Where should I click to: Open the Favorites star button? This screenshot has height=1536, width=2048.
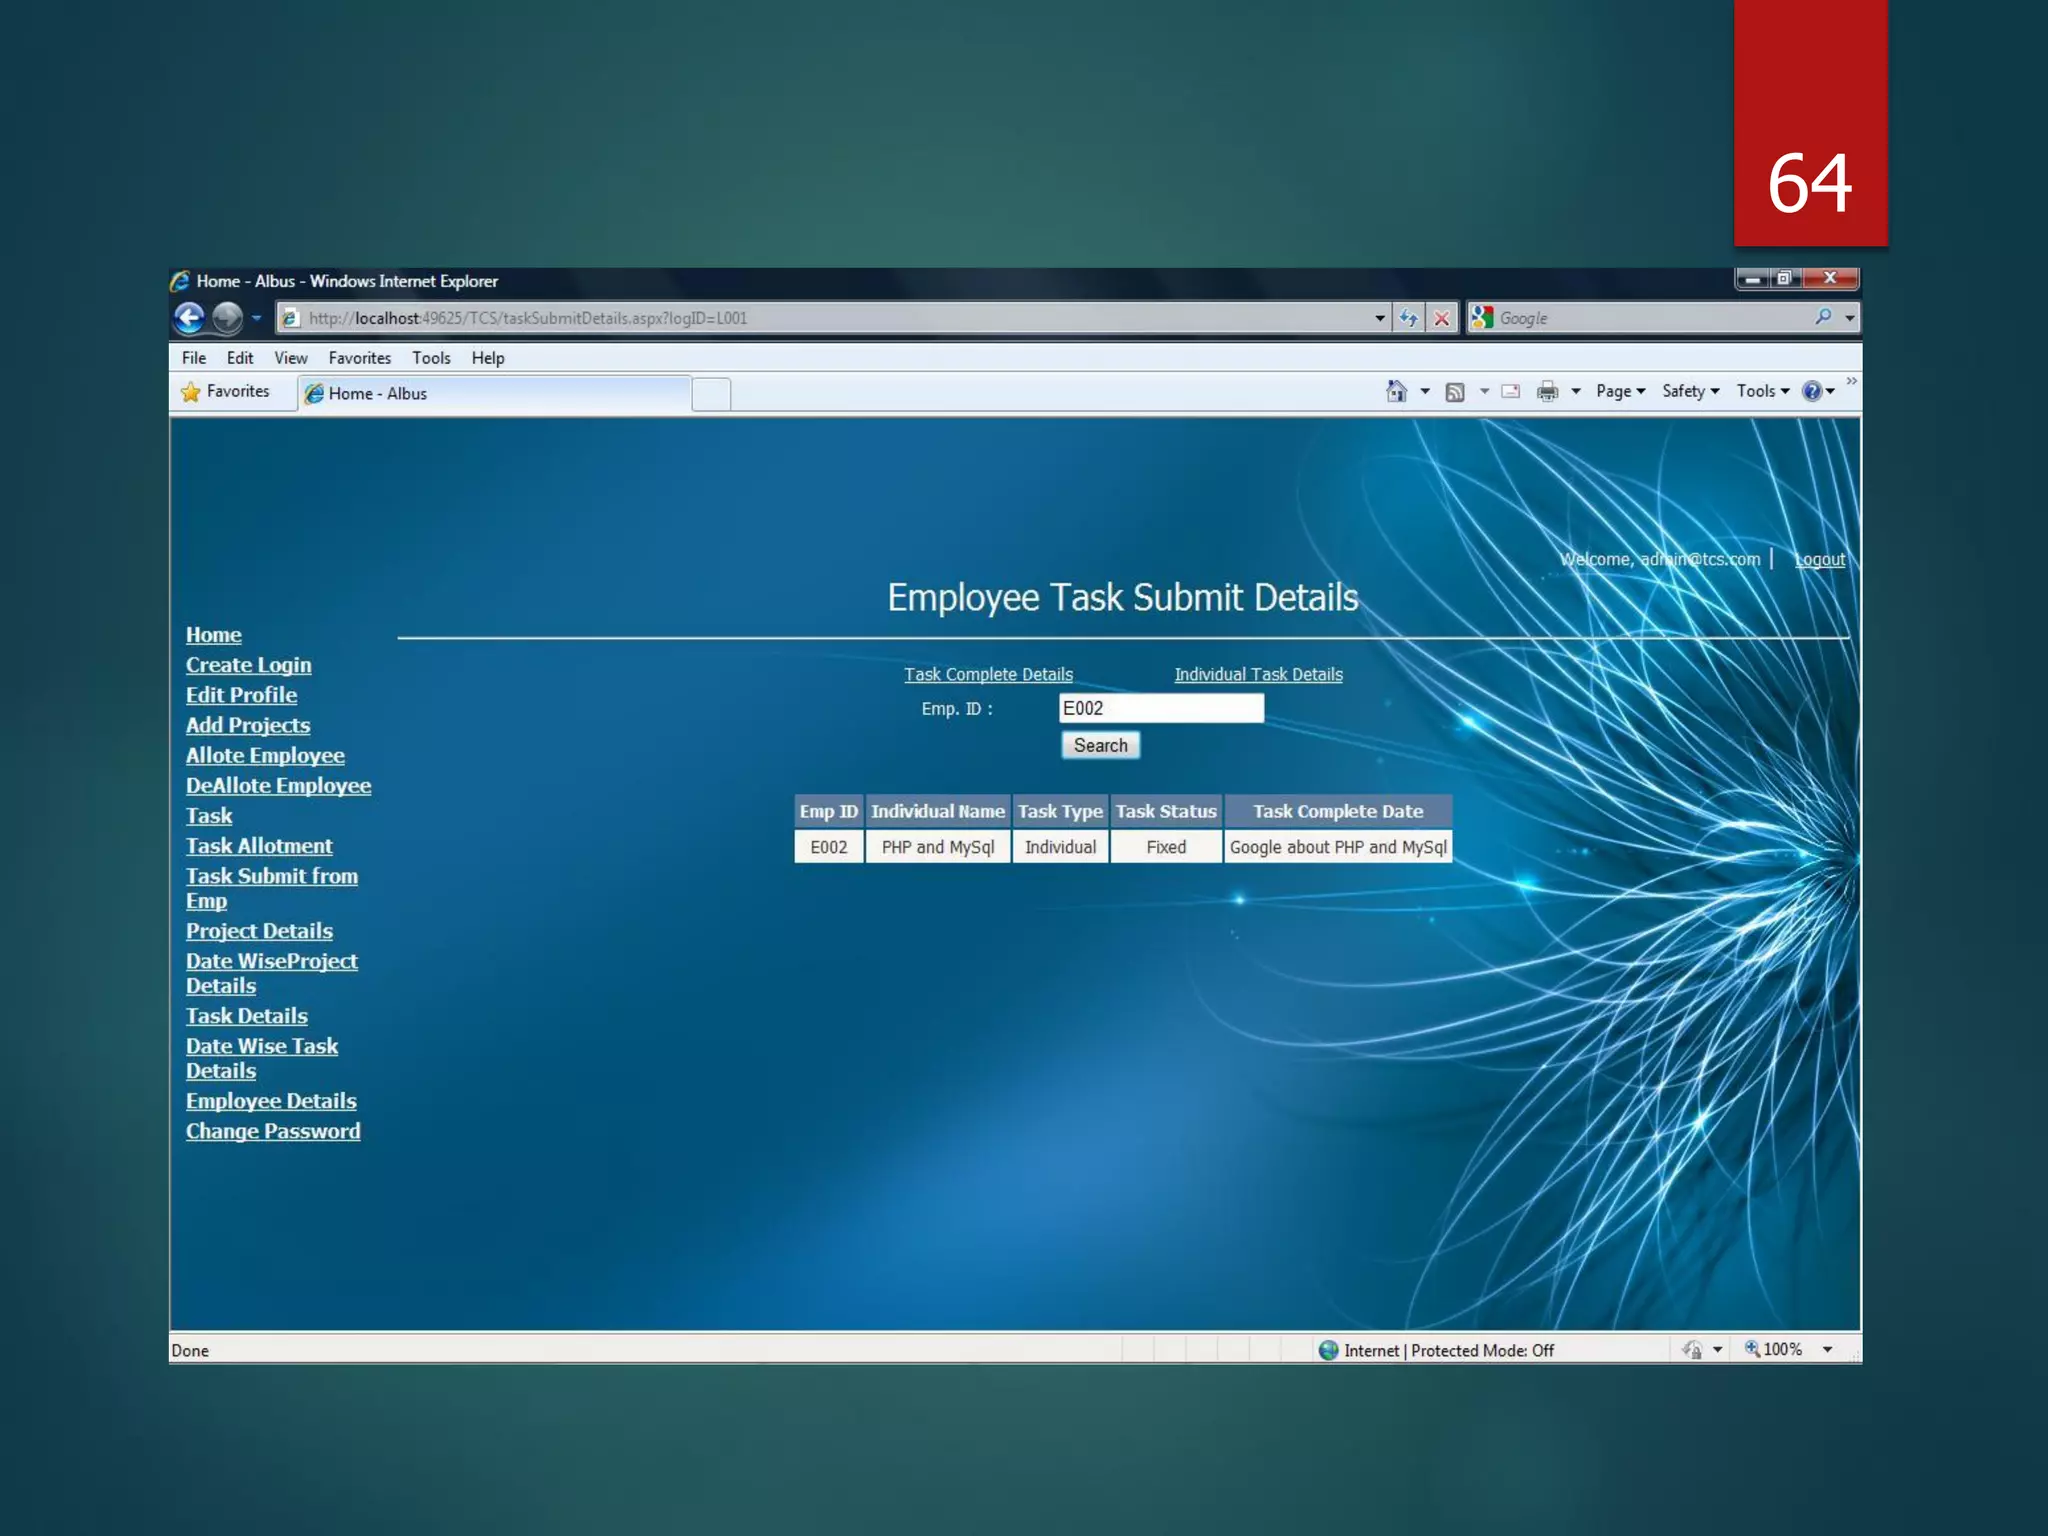point(226,392)
